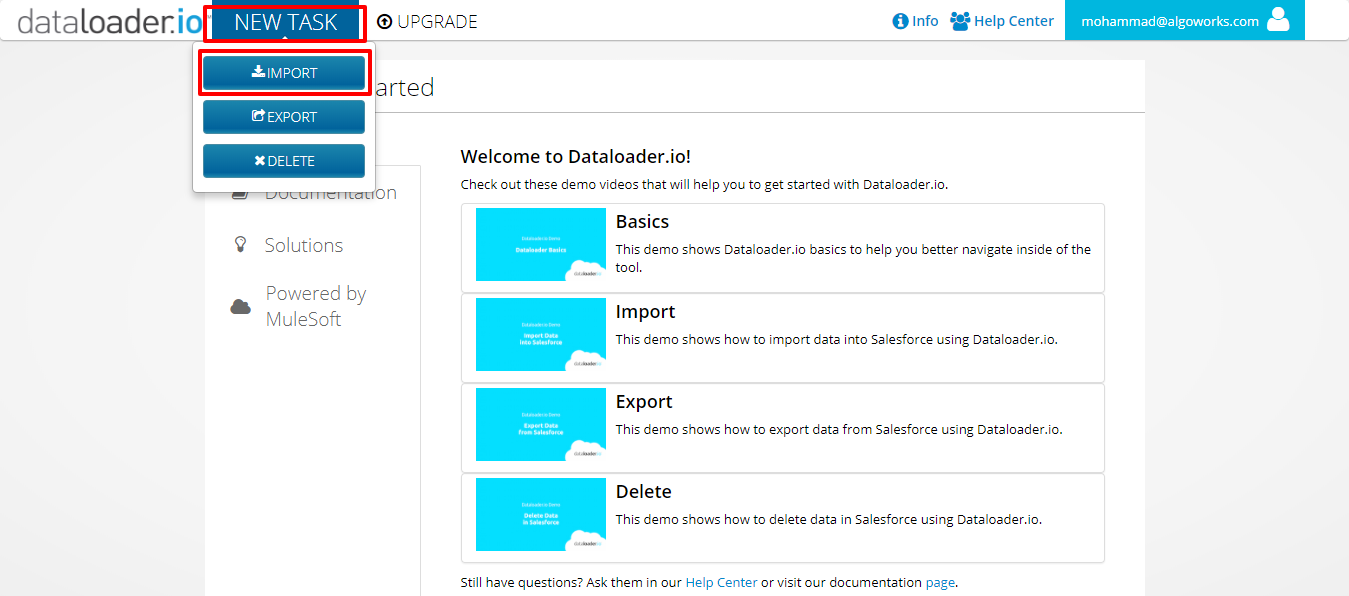Play the Basics demo video thumbnail
The width and height of the screenshot is (1349, 596).
[540, 245]
